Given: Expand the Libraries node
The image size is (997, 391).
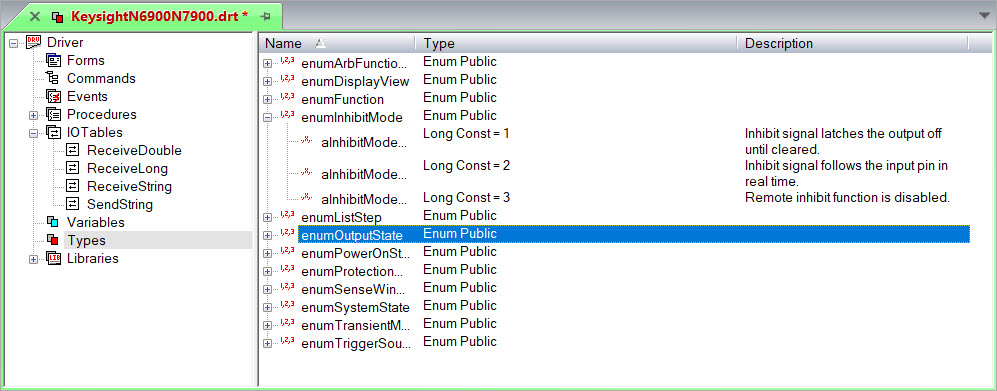Looking at the screenshot, I should click(x=34, y=259).
